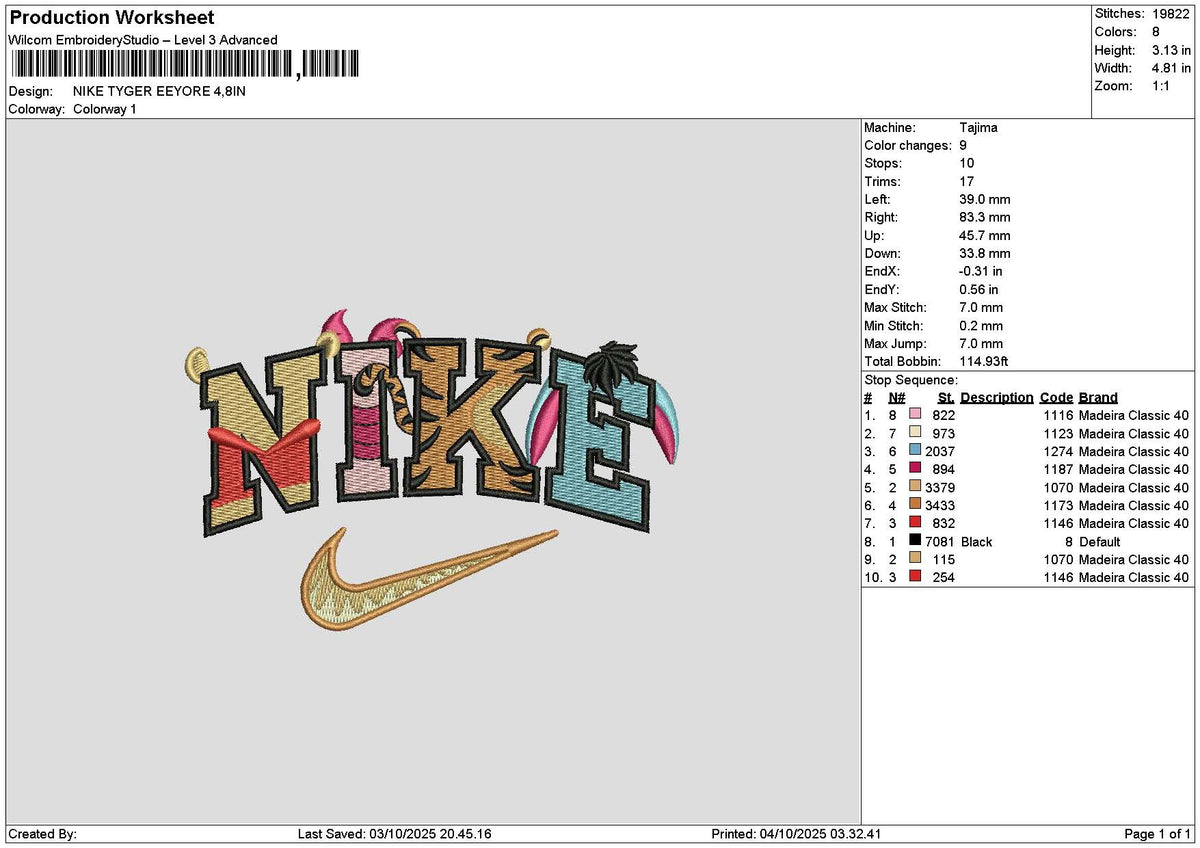The width and height of the screenshot is (1200, 848).
Task: Click the design name 'NIKE TYGER EEYORE 4,8IN'
Action: 159,91
